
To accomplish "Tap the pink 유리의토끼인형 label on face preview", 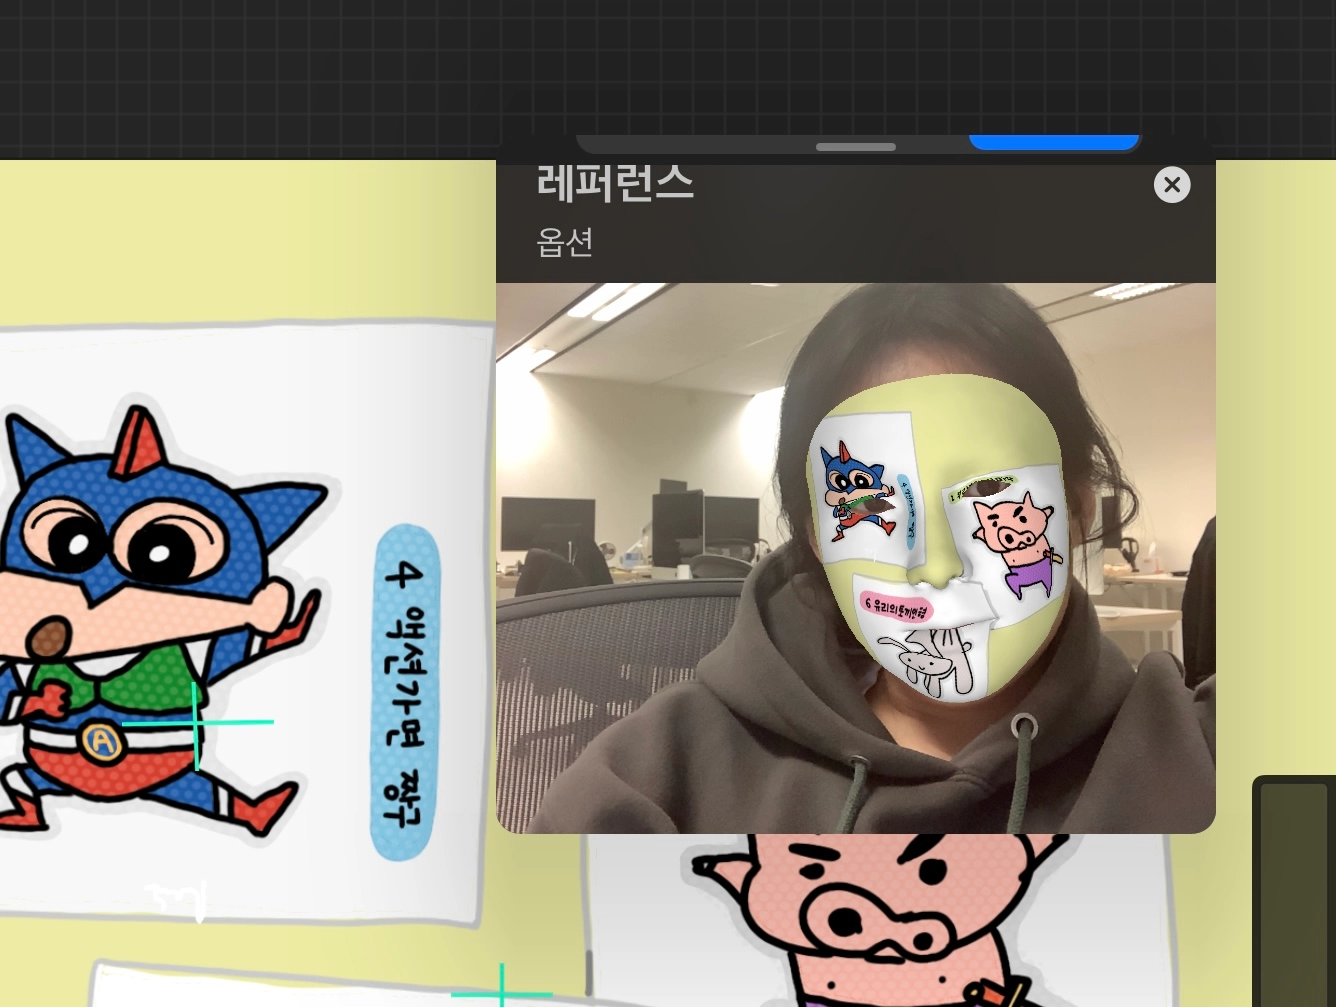I will pyautogui.click(x=896, y=607).
